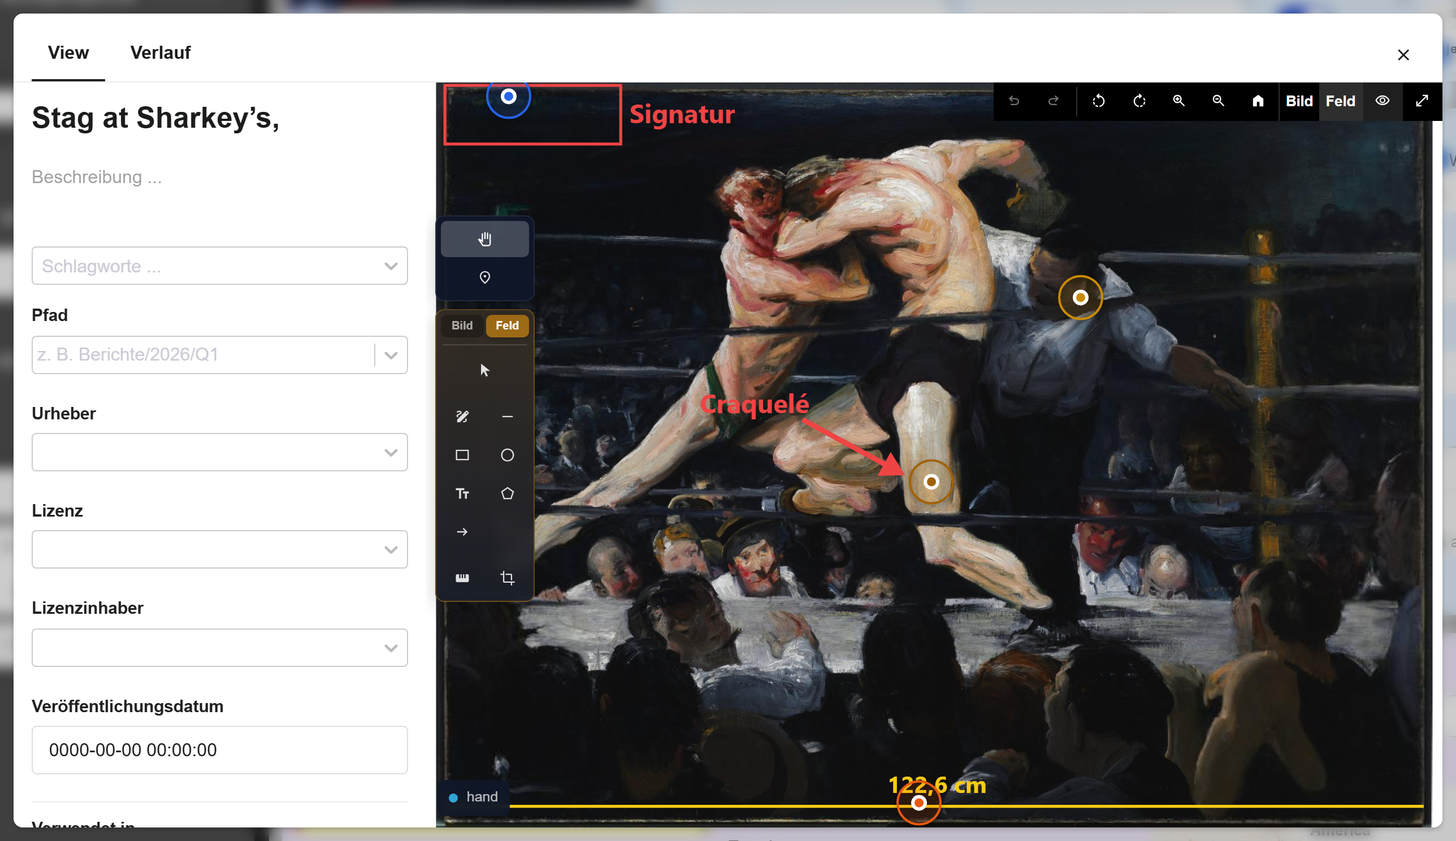
Task: Click the 'Veröffentlichungsdatum' field label
Action: (128, 706)
